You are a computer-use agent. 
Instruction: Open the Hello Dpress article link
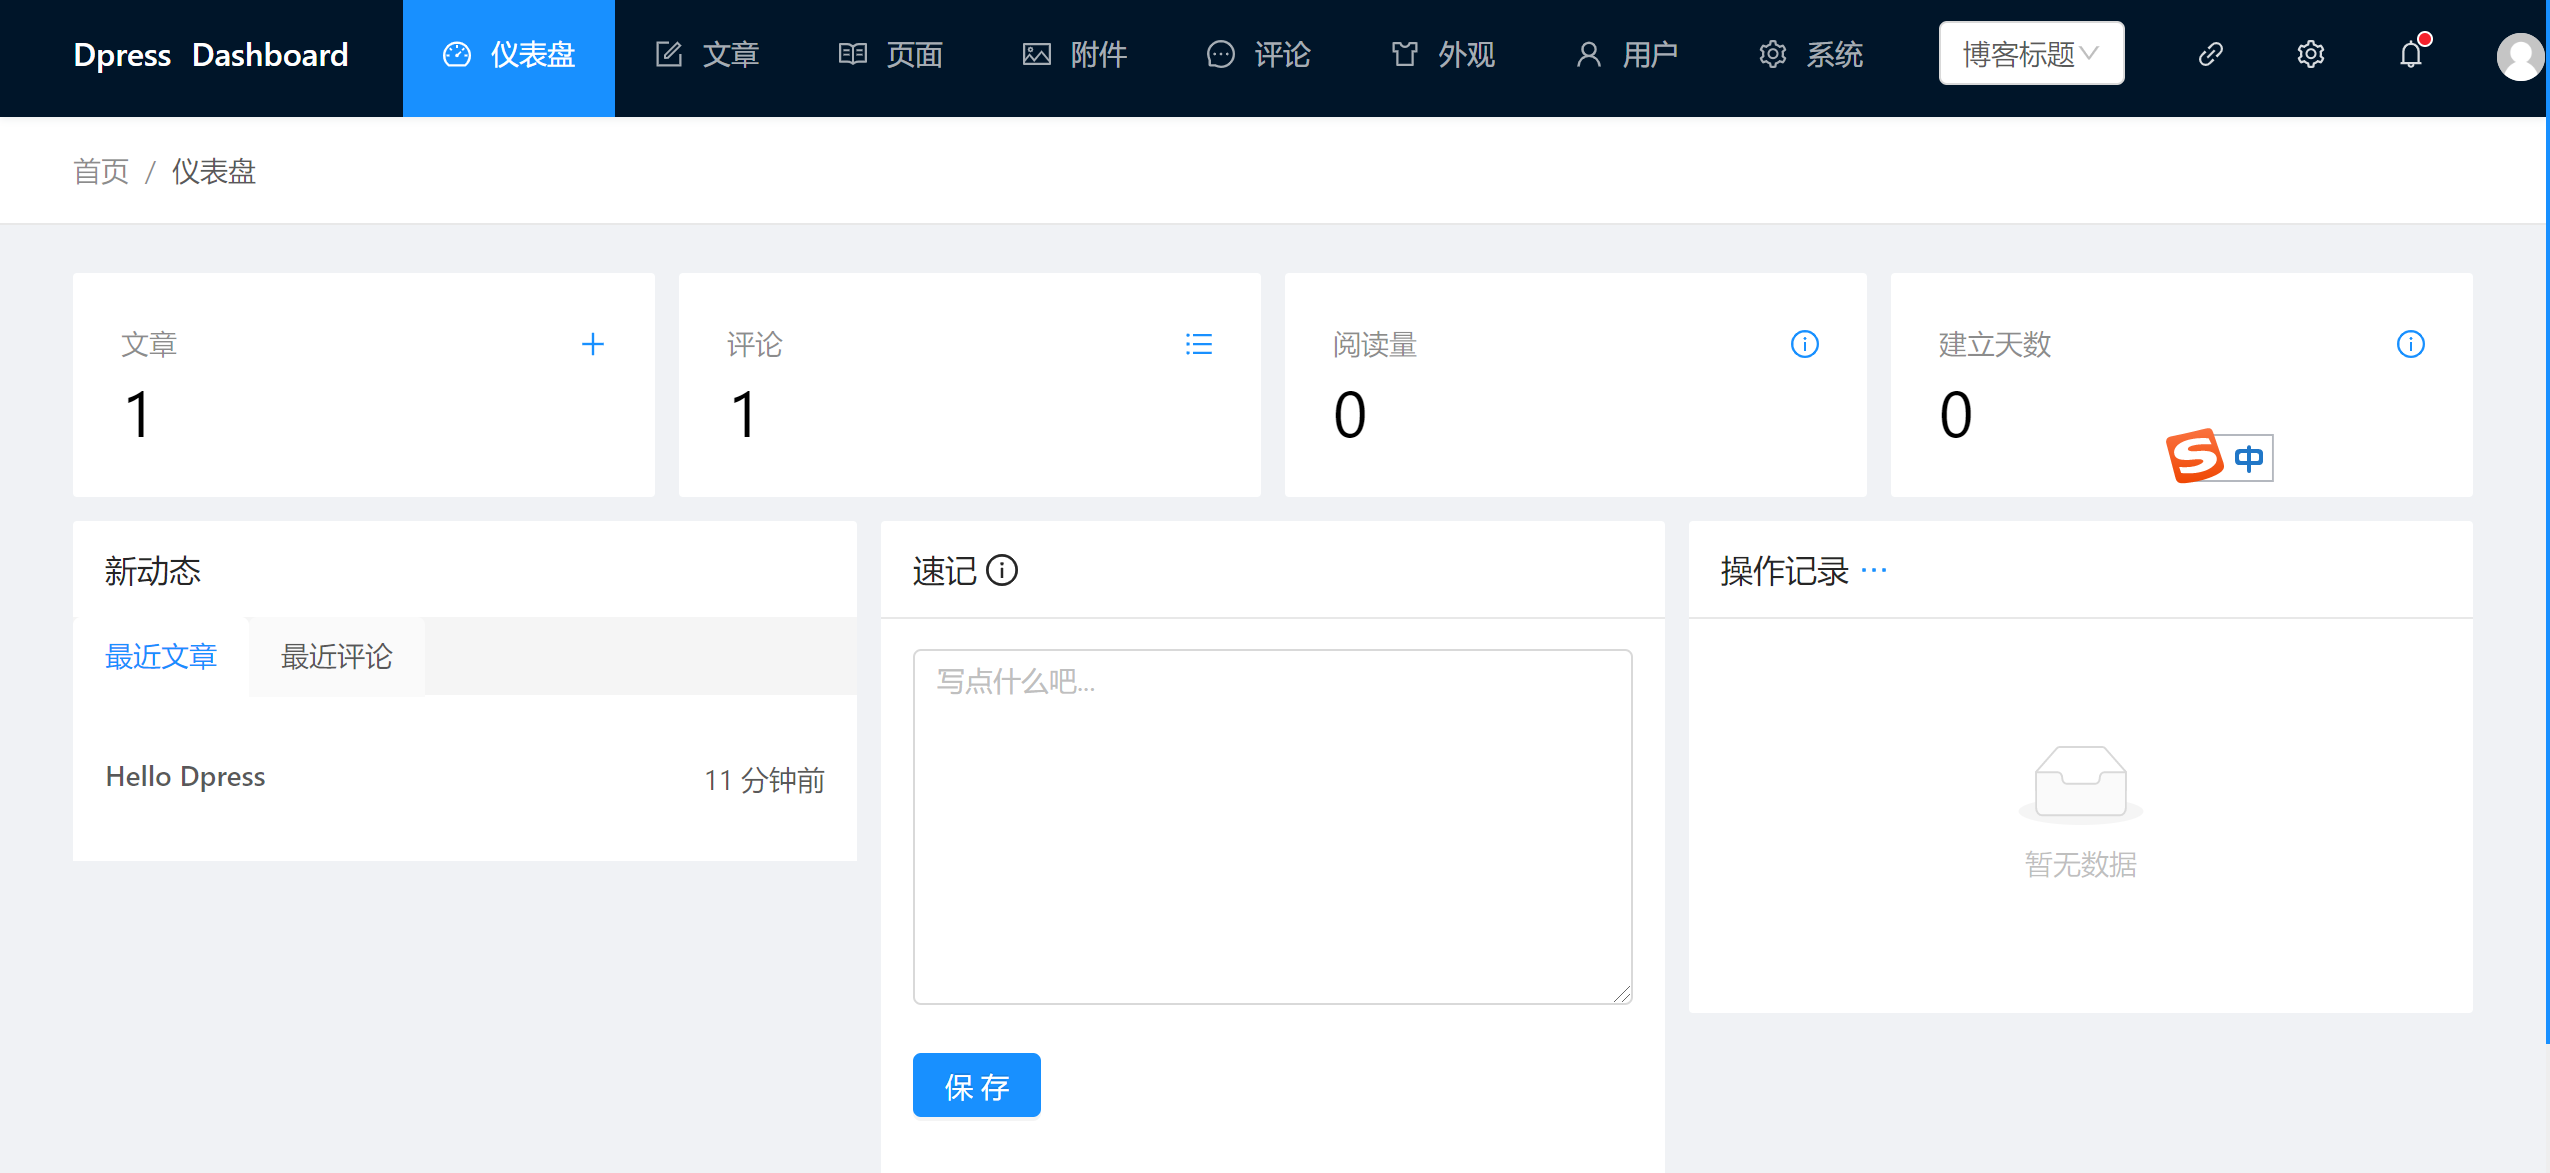click(186, 777)
